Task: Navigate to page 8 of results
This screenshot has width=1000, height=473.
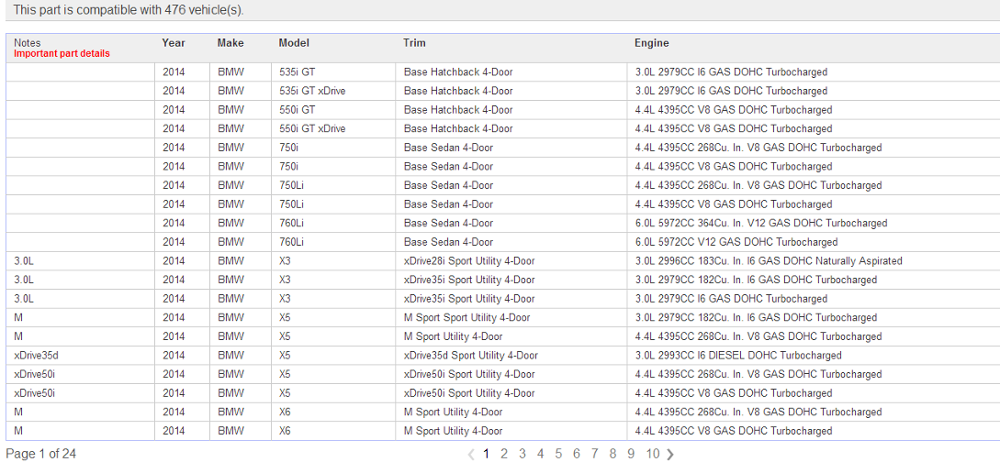Action: (613, 454)
